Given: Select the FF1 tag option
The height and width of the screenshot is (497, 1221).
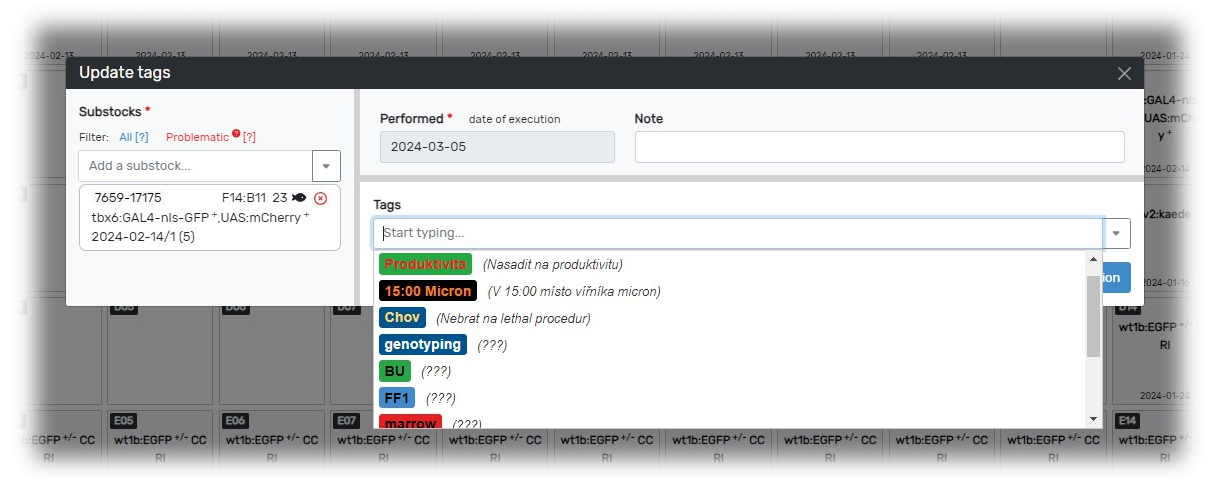Looking at the screenshot, I should click(397, 398).
